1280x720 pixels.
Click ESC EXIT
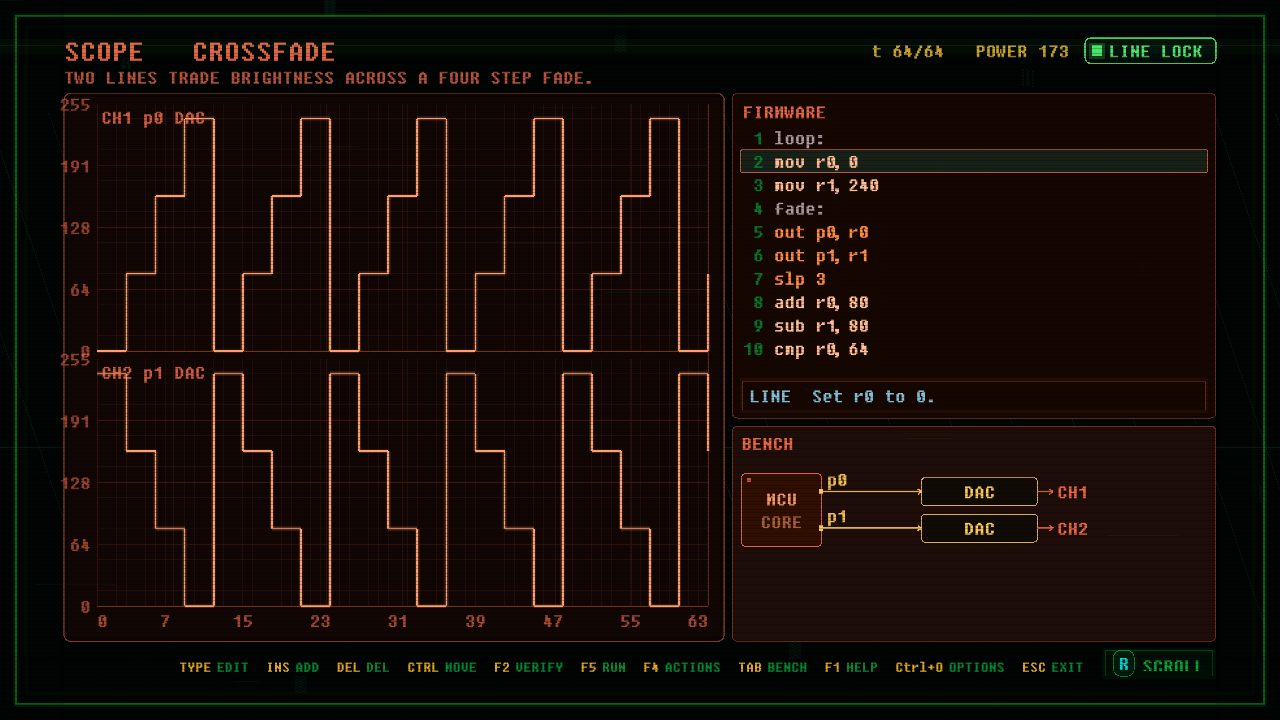1052,667
